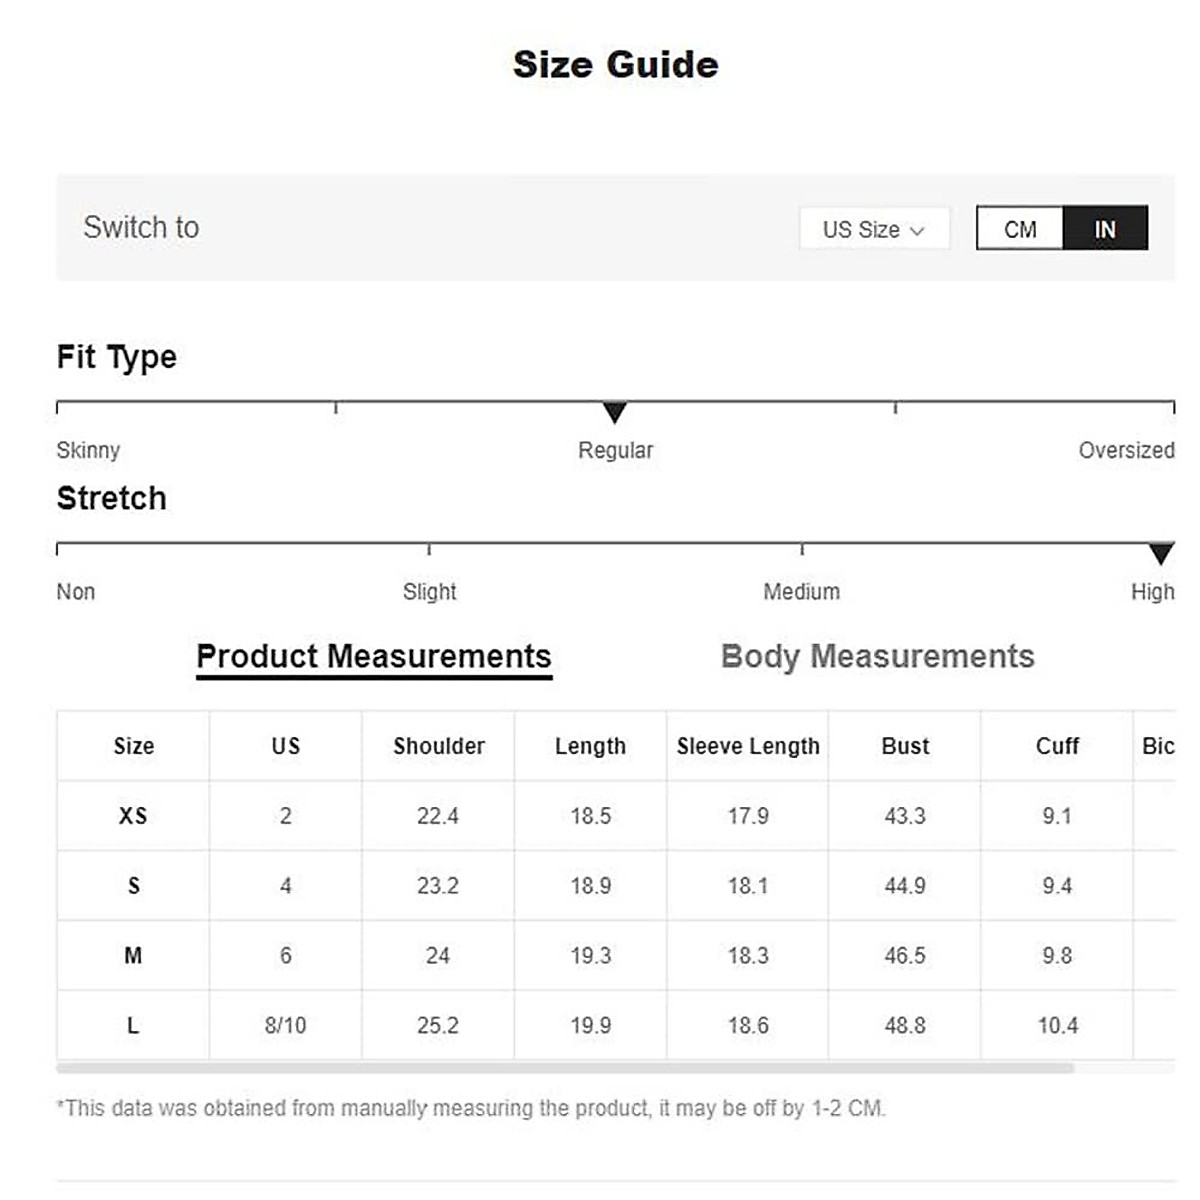Click the Sleeve Length column header

pos(748,746)
